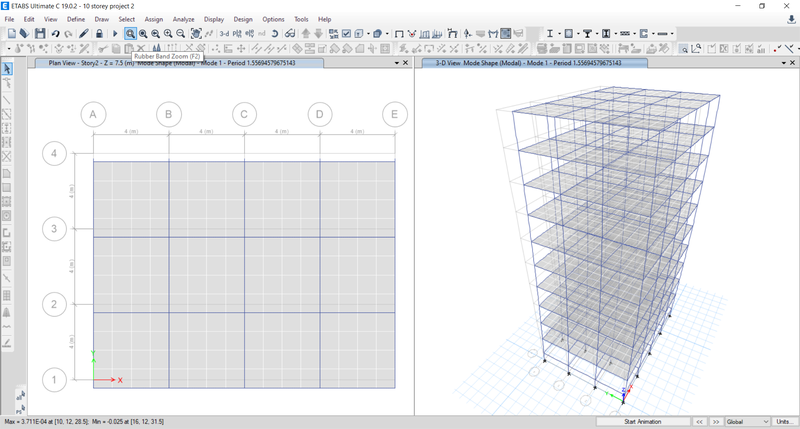
Task: Open the Define menu
Action: pos(76,19)
